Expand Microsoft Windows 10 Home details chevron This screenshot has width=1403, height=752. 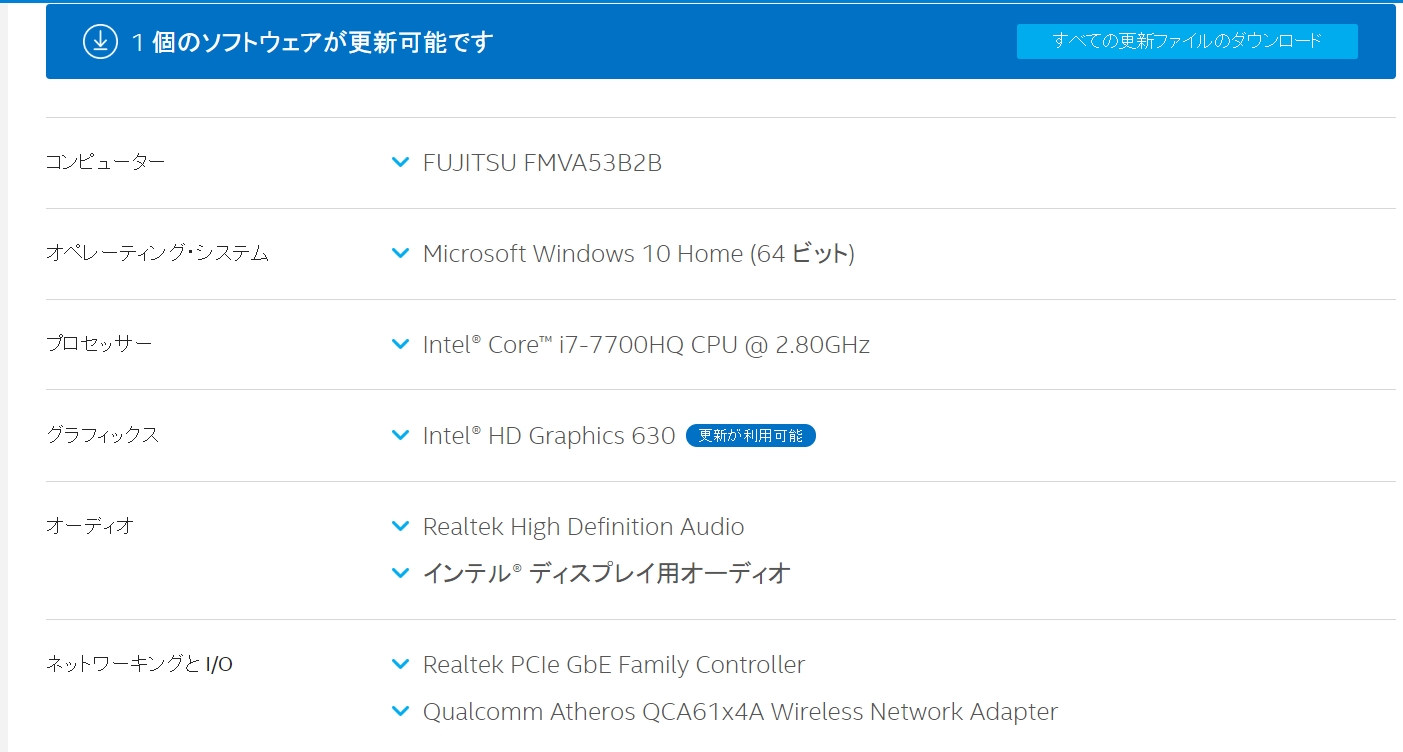click(x=401, y=253)
